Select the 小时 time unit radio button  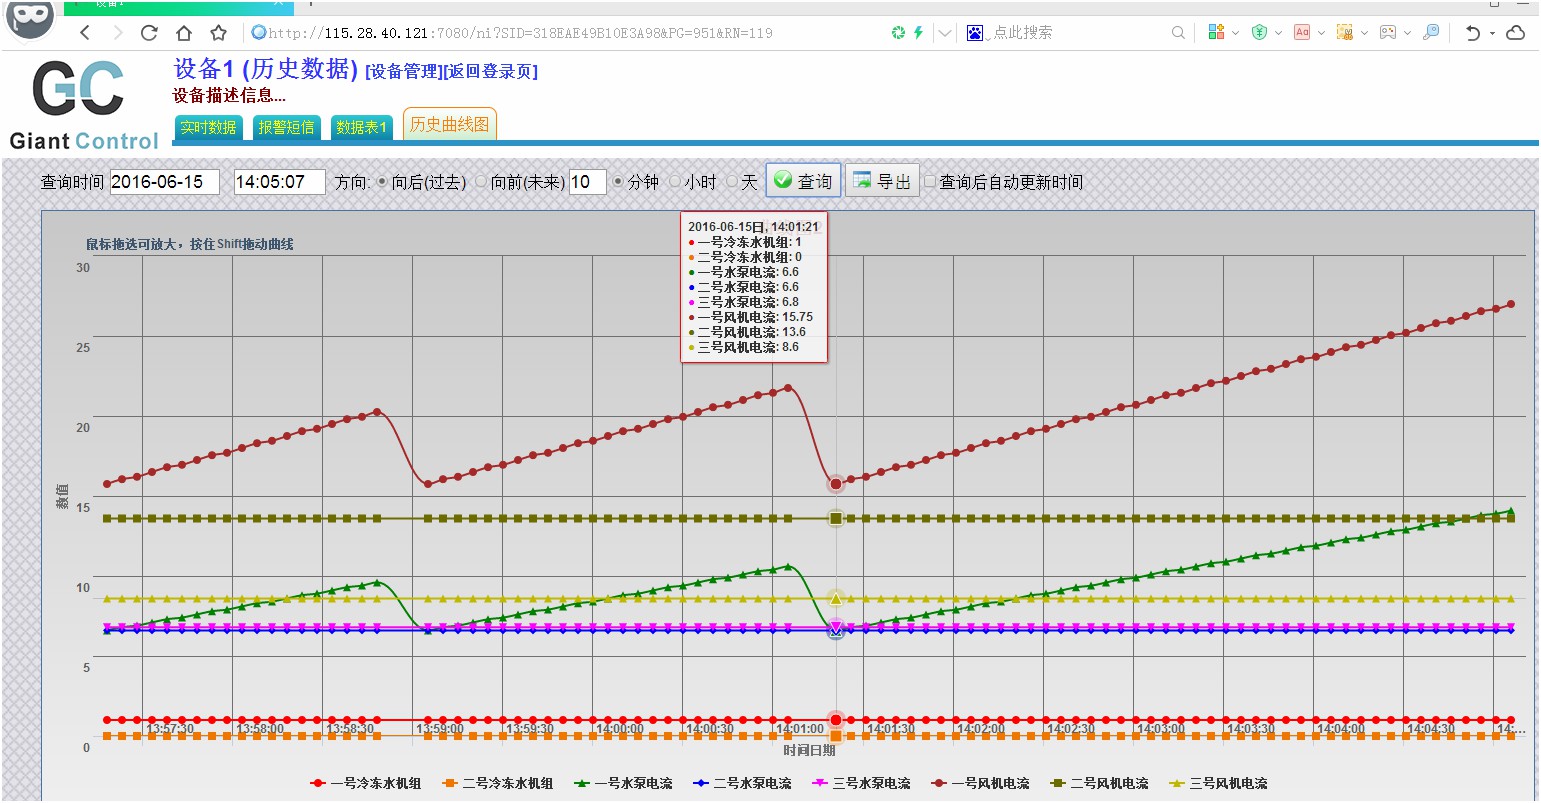click(675, 182)
